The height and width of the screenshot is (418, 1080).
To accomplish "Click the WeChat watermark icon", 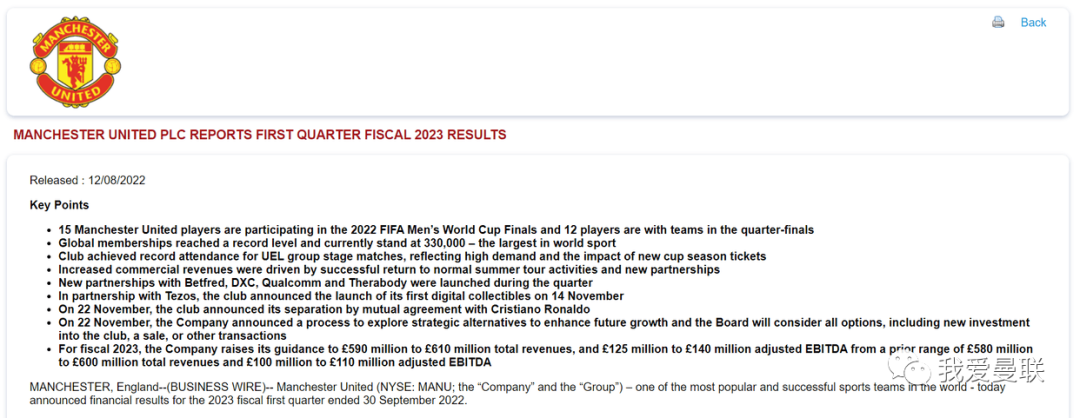I will [x=904, y=371].
